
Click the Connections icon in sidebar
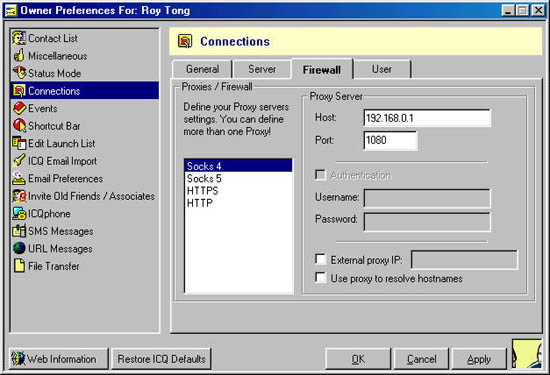[19, 91]
